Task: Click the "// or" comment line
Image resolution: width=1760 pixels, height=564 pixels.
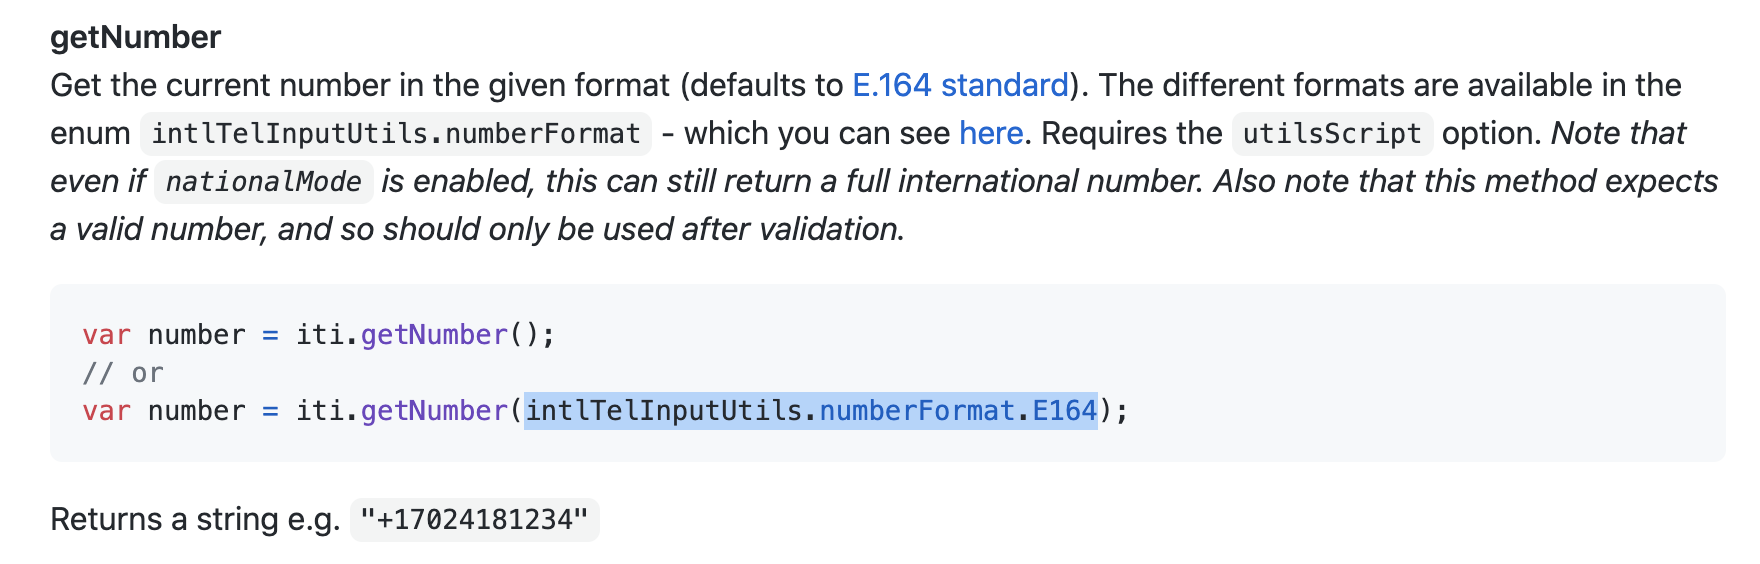Action: point(122,373)
